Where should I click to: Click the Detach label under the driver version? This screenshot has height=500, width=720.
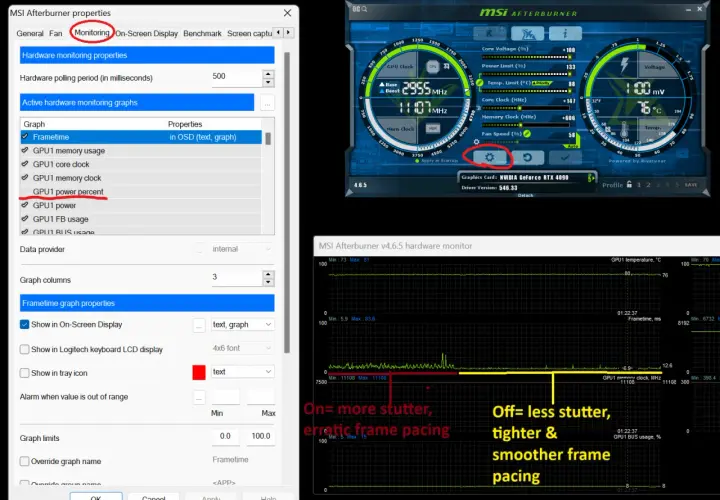click(525, 195)
